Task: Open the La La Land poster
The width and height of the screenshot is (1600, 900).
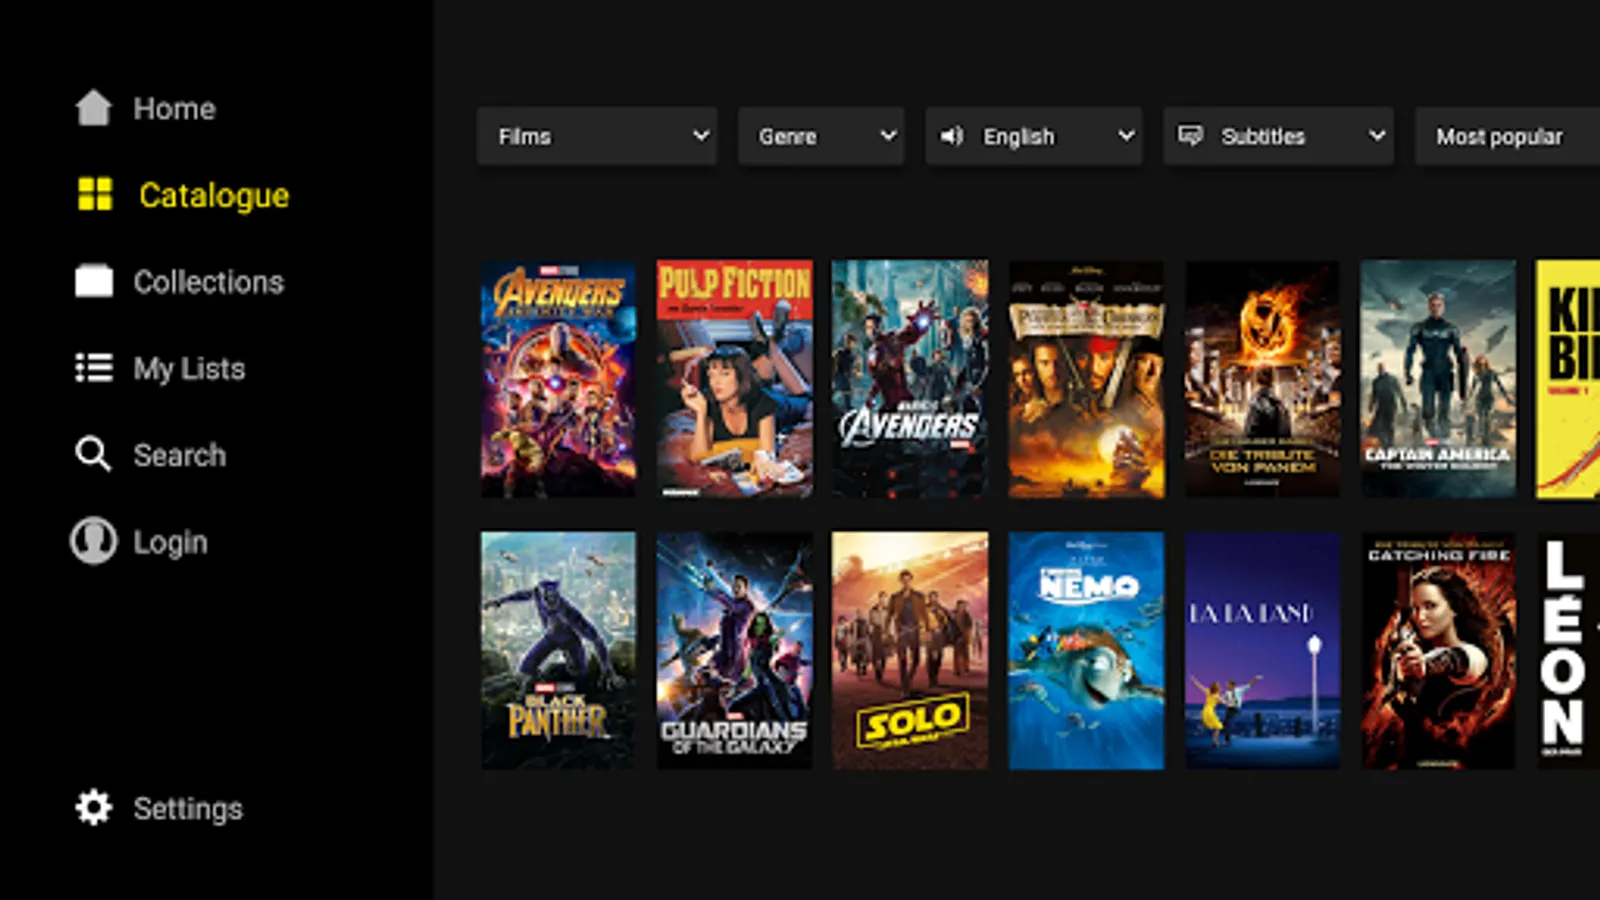Action: coord(1262,650)
